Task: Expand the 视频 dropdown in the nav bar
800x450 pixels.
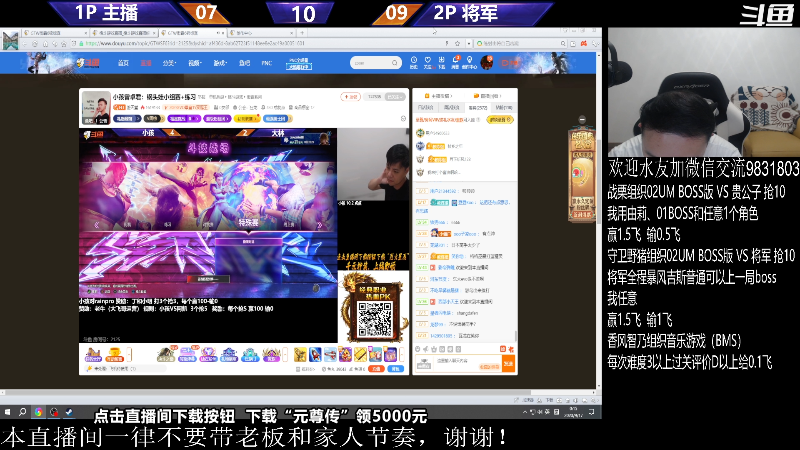Action: (x=194, y=63)
